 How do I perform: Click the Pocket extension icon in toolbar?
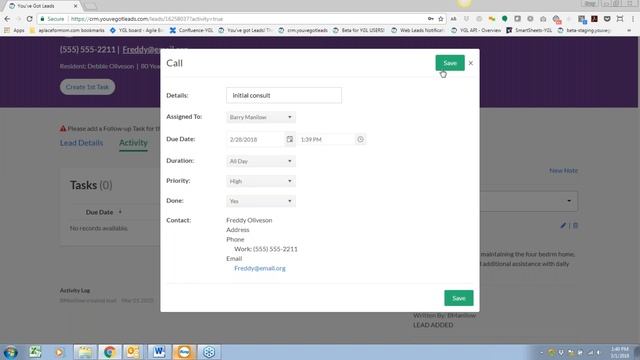pyautogui.click(x=607, y=19)
